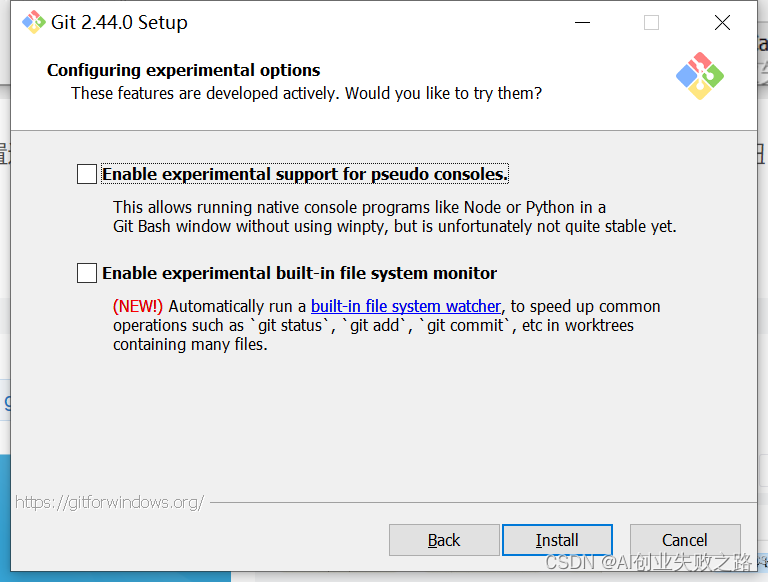Go back to the previous setup page
Viewport: 768px width, 582px height.
tap(444, 540)
